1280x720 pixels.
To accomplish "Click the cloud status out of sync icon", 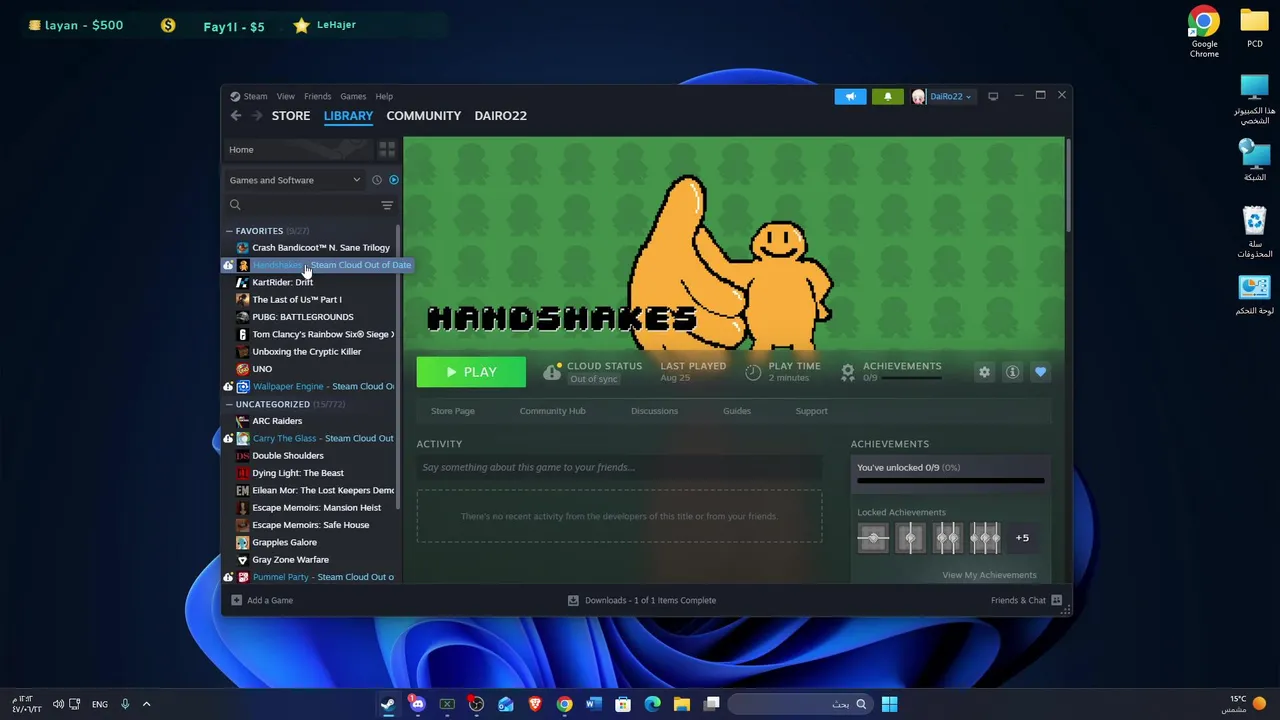I will 552,372.
